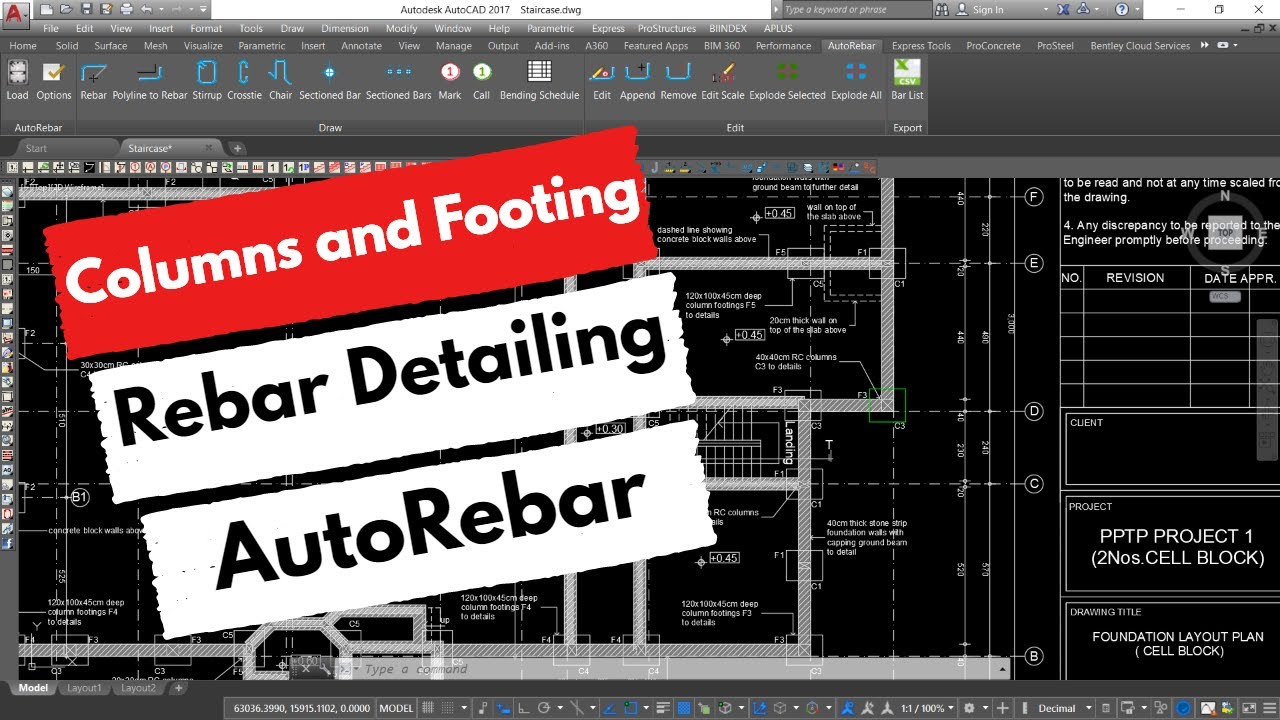The width and height of the screenshot is (1280, 720).
Task: Switch to the Express Tools ribbon tab
Action: pyautogui.click(x=921, y=45)
